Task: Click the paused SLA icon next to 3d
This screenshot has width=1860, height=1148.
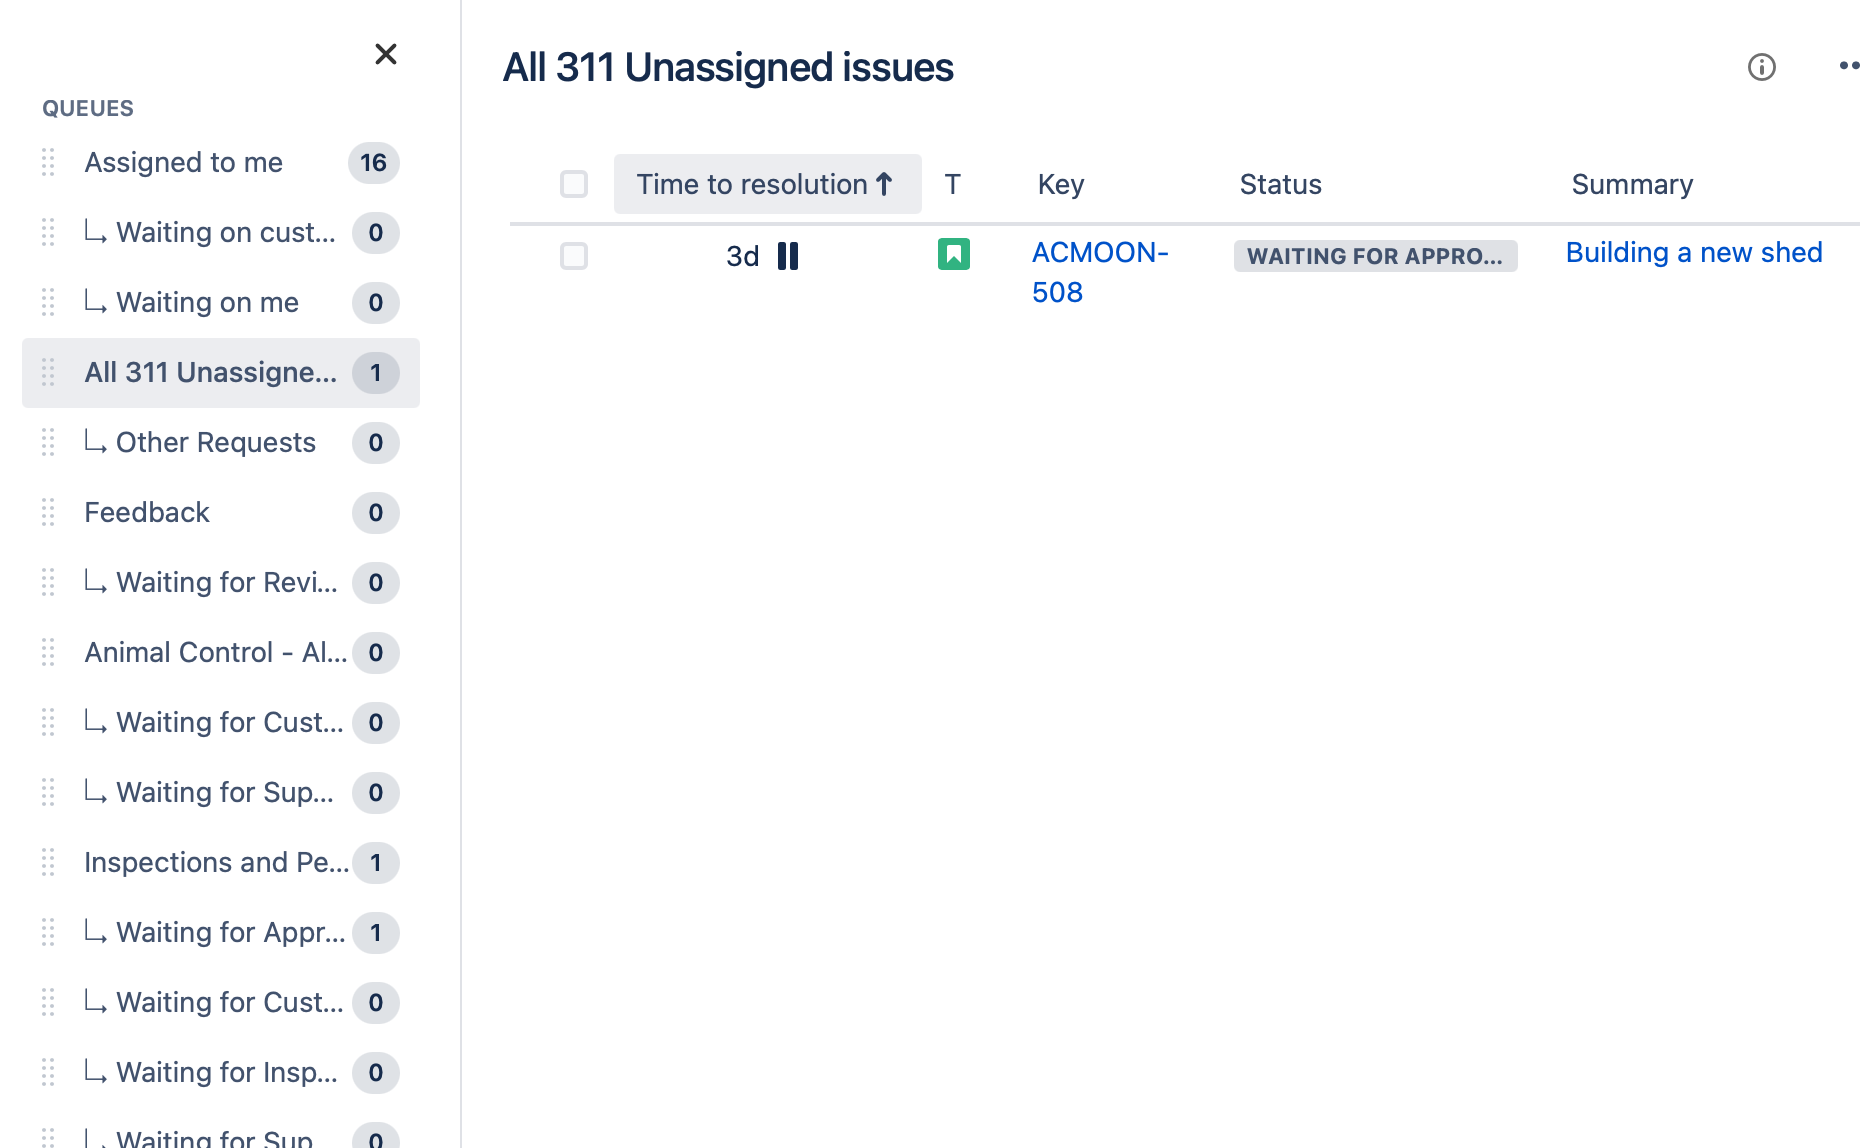Action: click(x=788, y=256)
